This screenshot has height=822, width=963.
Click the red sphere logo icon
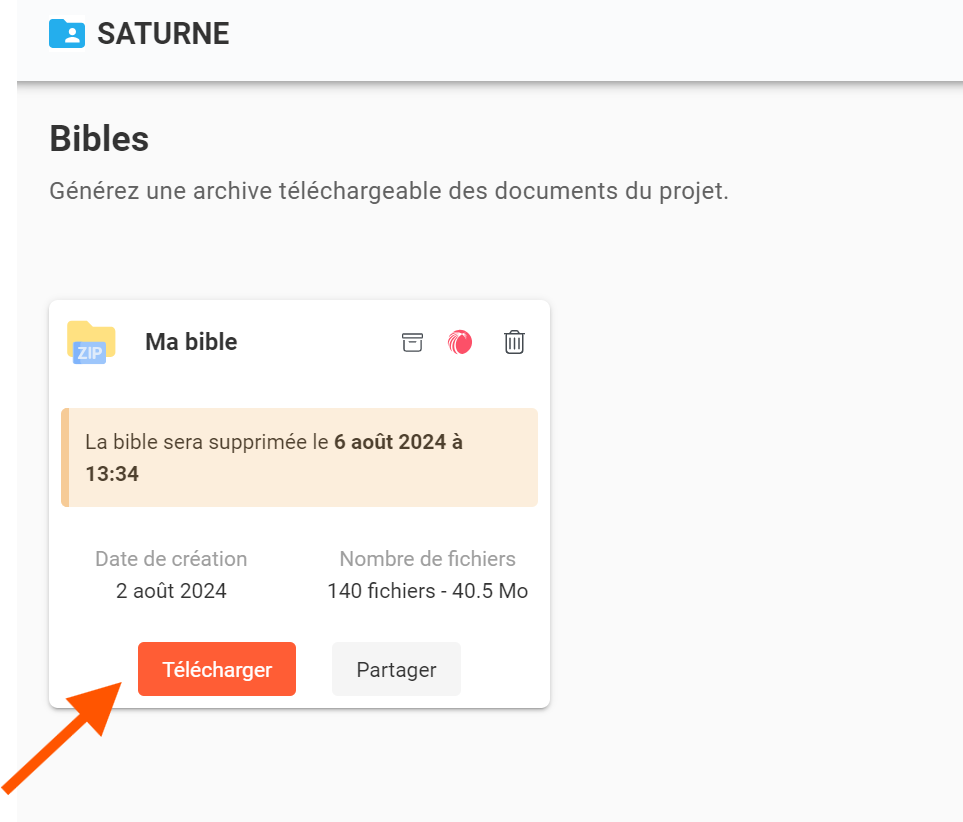460,342
